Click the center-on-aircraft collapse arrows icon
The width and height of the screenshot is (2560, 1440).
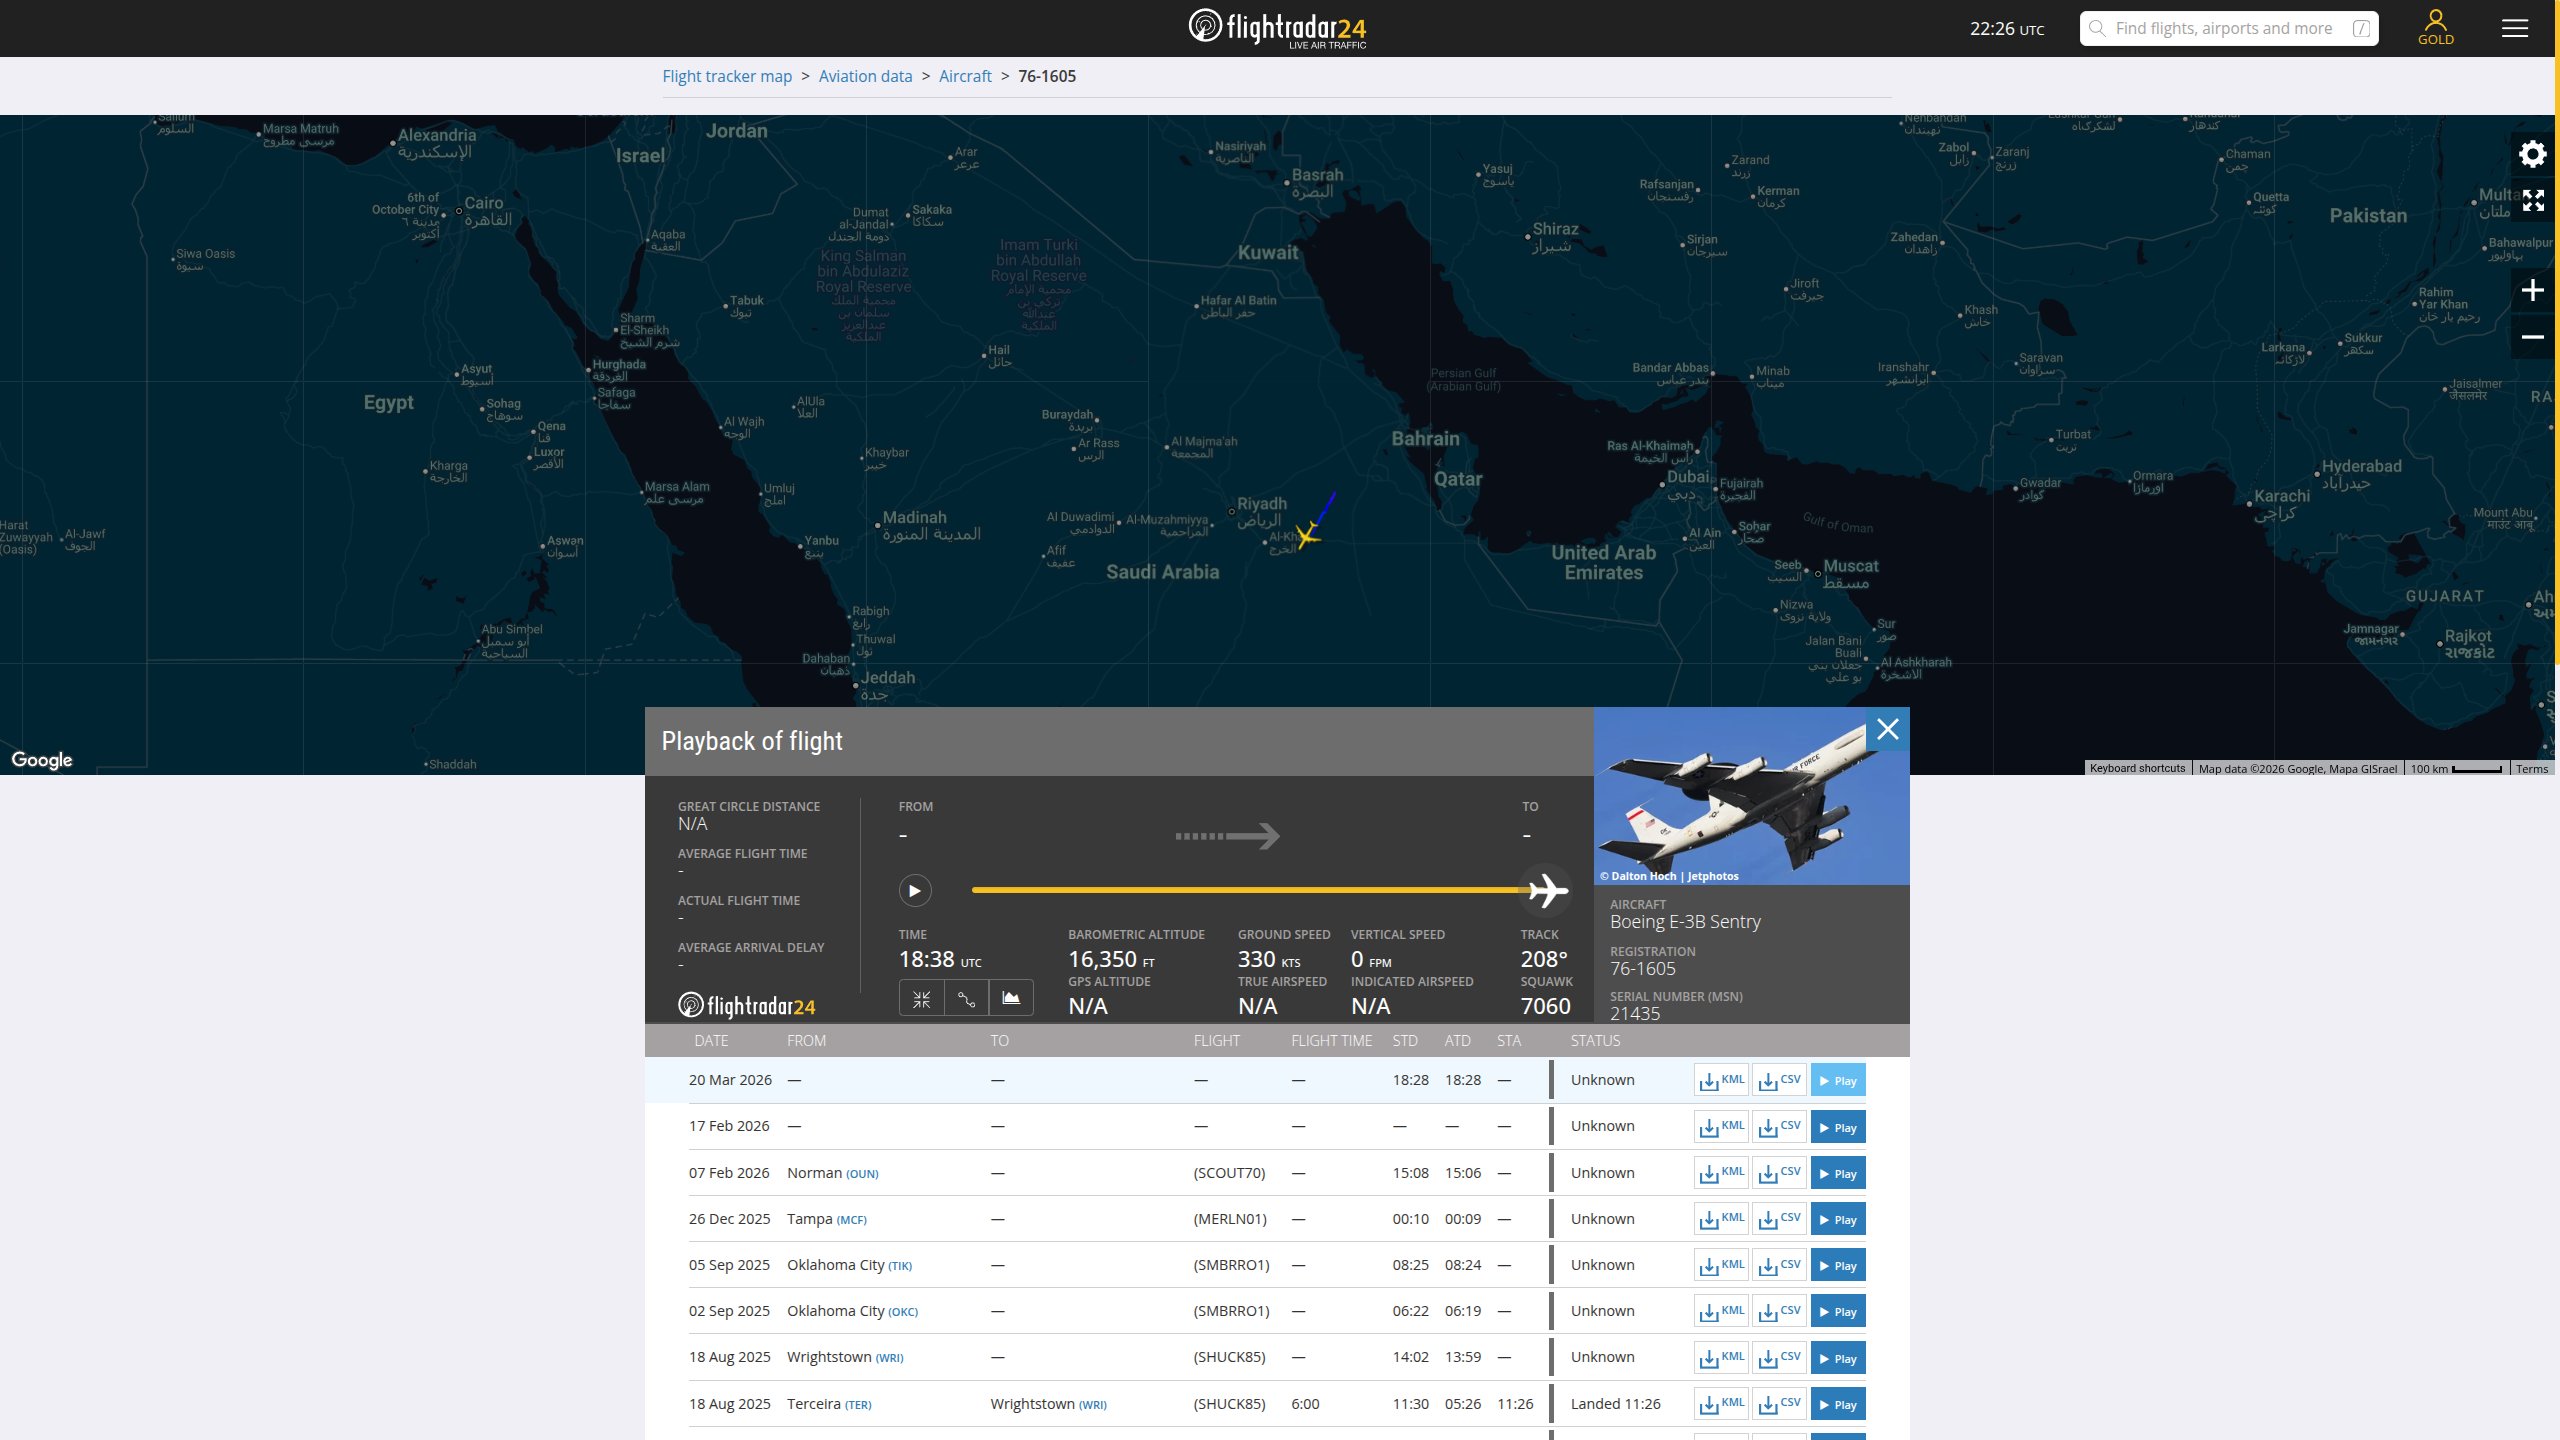pyautogui.click(x=921, y=998)
